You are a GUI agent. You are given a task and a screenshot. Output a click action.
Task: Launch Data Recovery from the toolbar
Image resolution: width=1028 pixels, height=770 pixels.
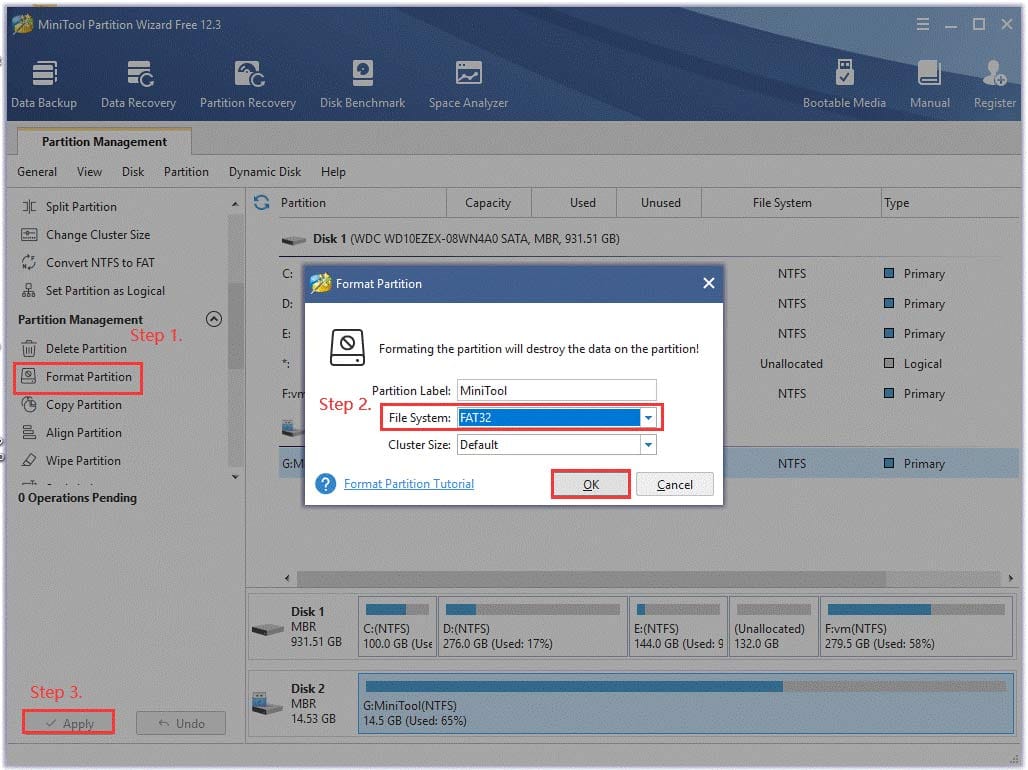(x=138, y=84)
